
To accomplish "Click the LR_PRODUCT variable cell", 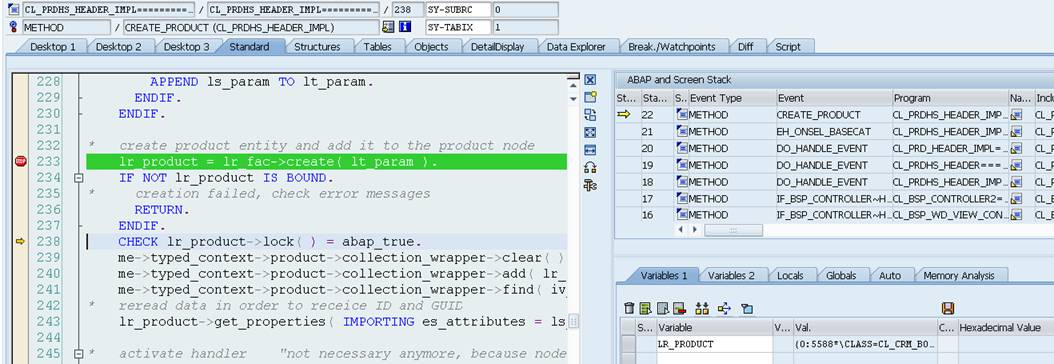I will click(715, 344).
